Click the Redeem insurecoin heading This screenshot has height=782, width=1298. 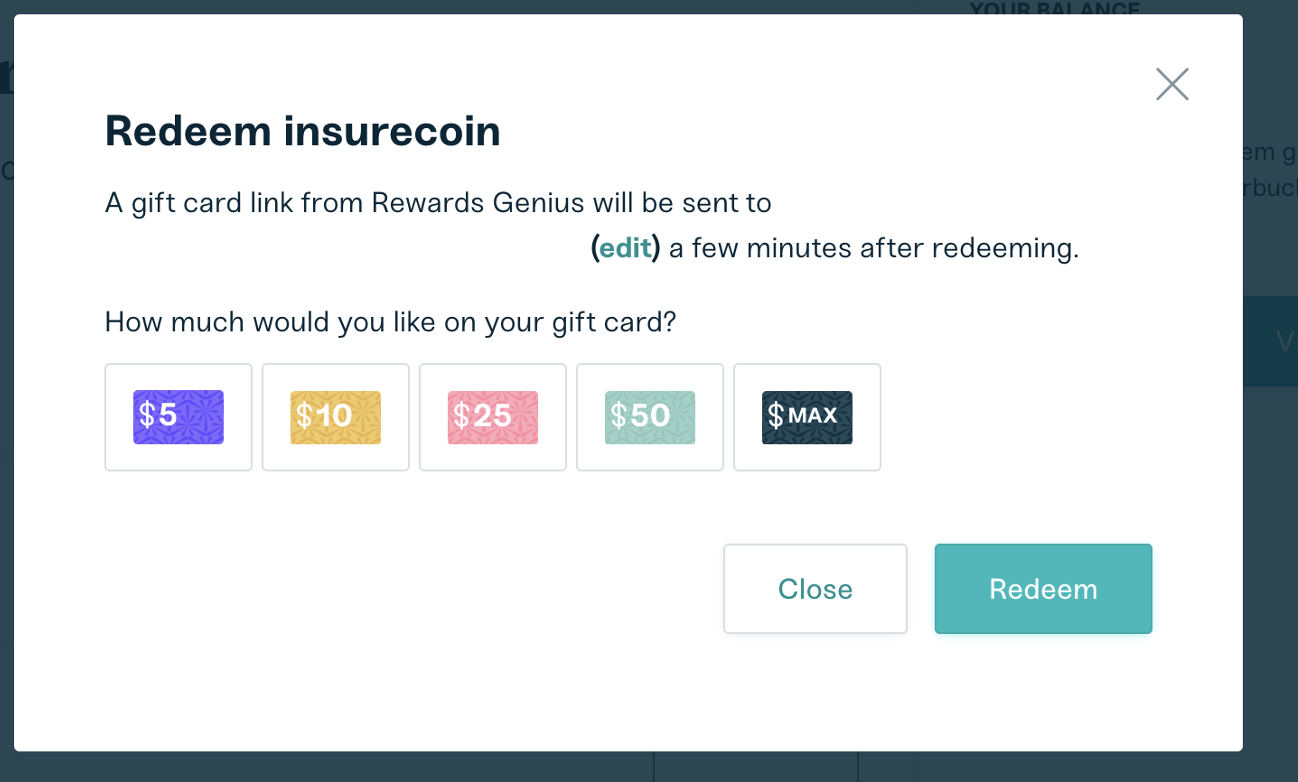tap(303, 131)
